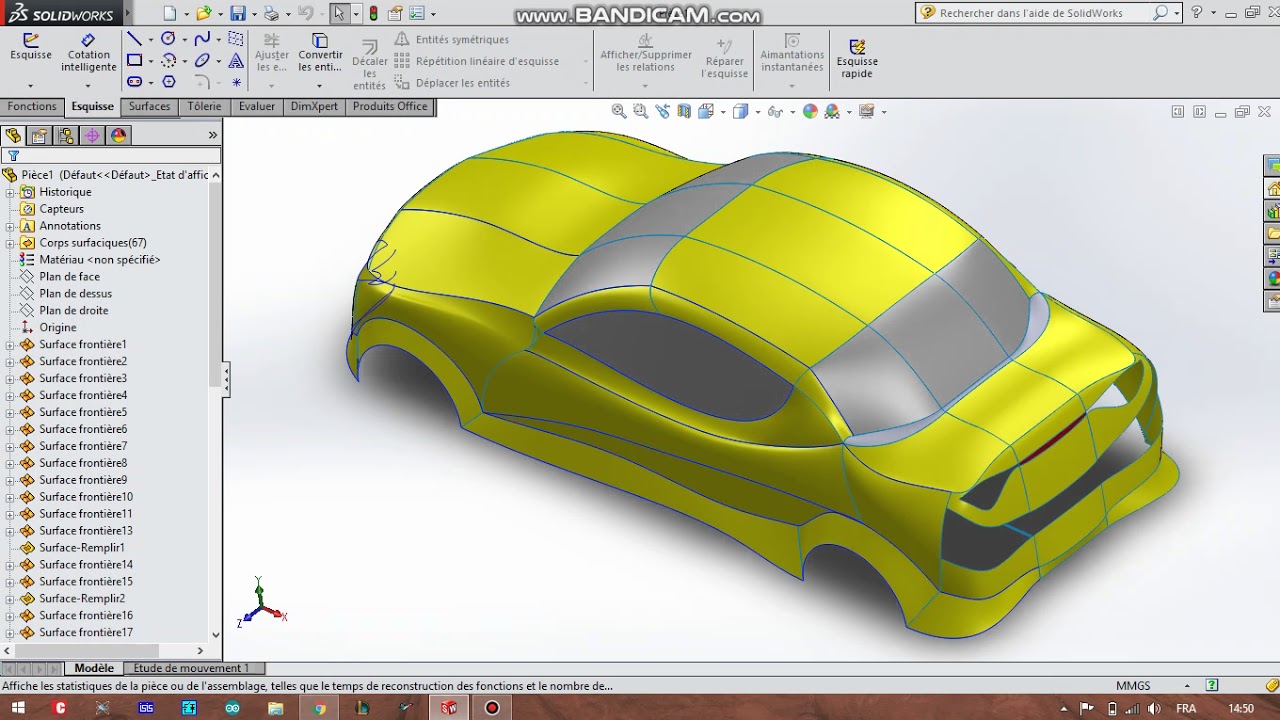Click the FRA language indicator
This screenshot has height=720, width=1280.
click(1186, 708)
